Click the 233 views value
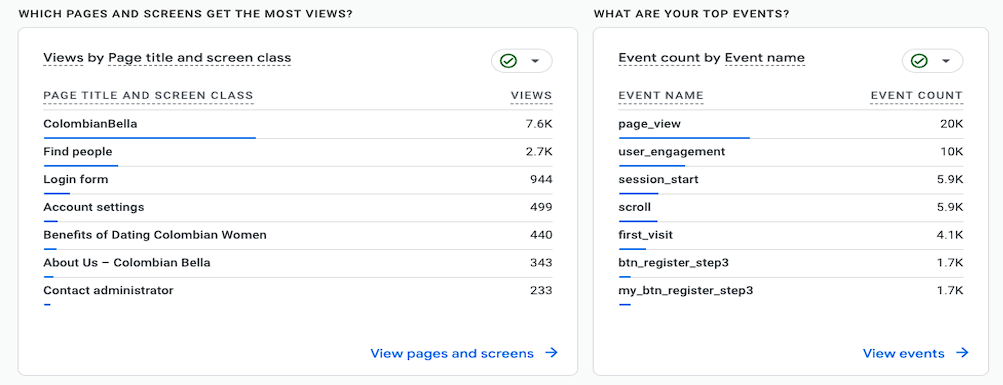Viewport: 1003px width, 385px height. [541, 290]
